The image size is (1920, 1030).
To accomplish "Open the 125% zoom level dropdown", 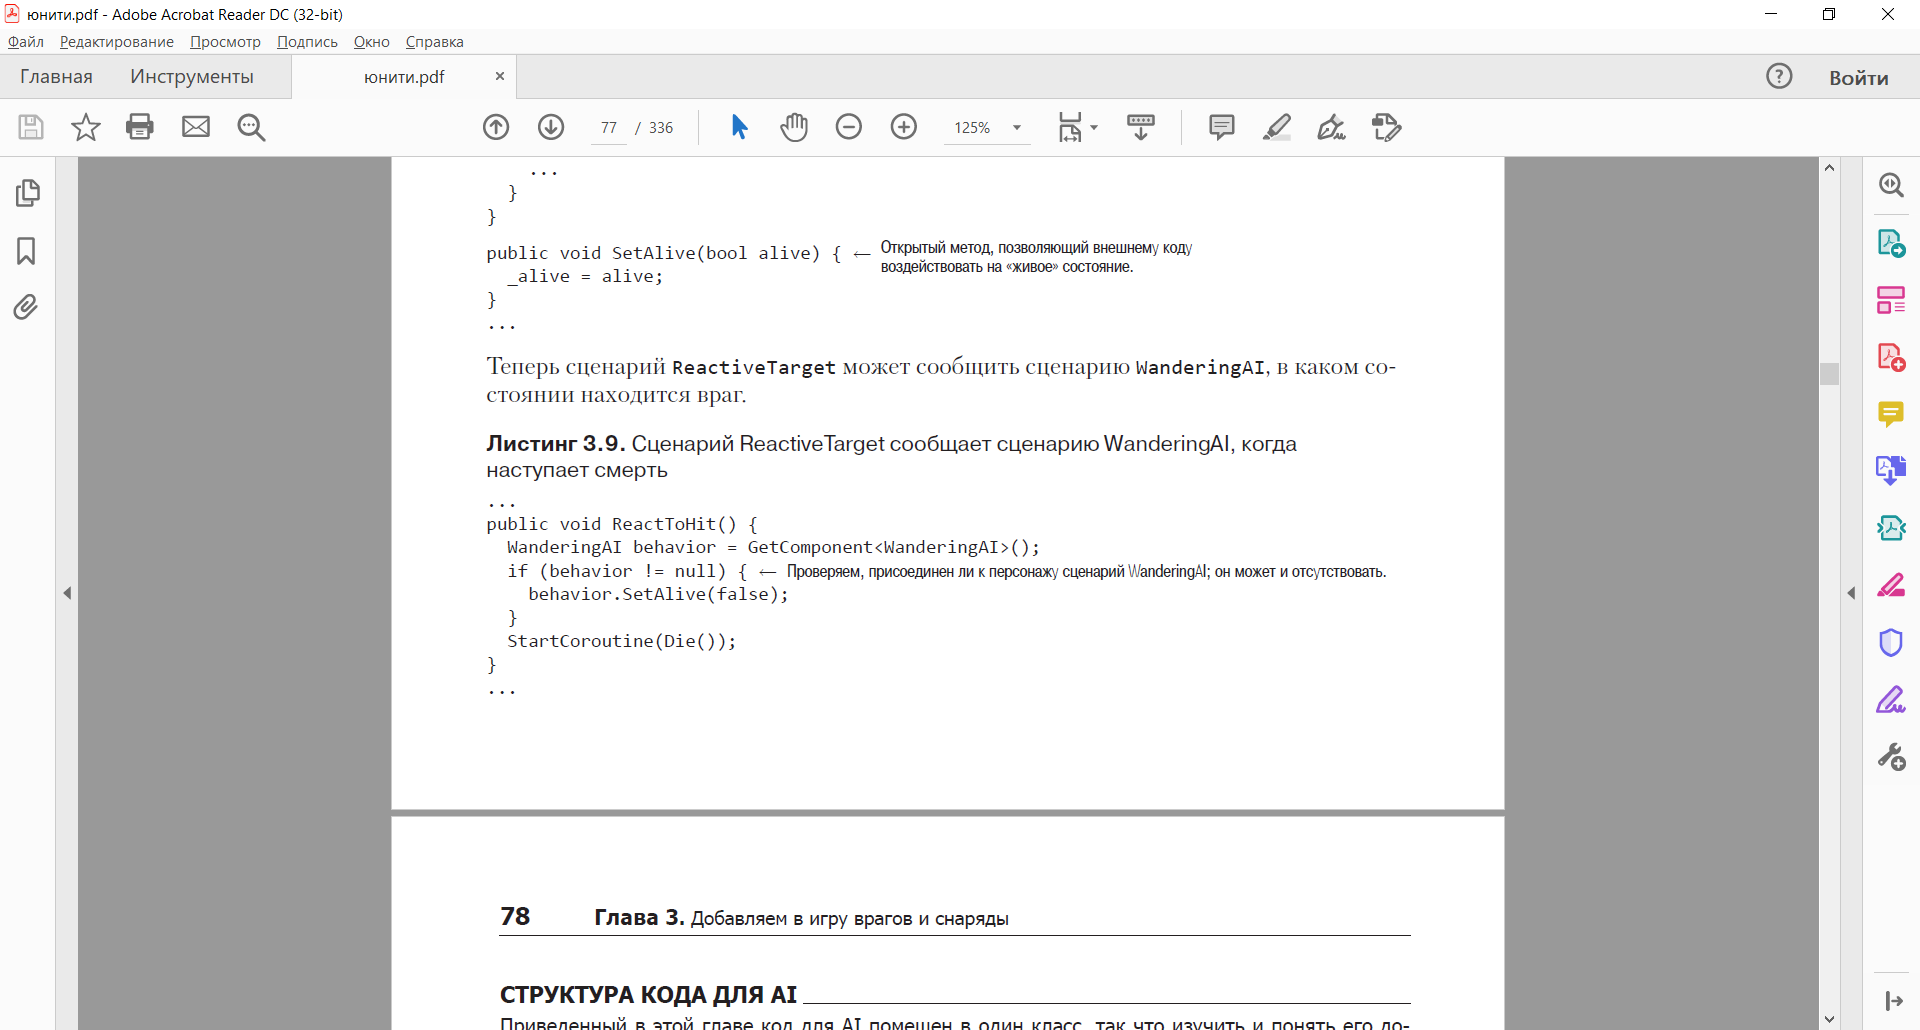I will [1017, 128].
